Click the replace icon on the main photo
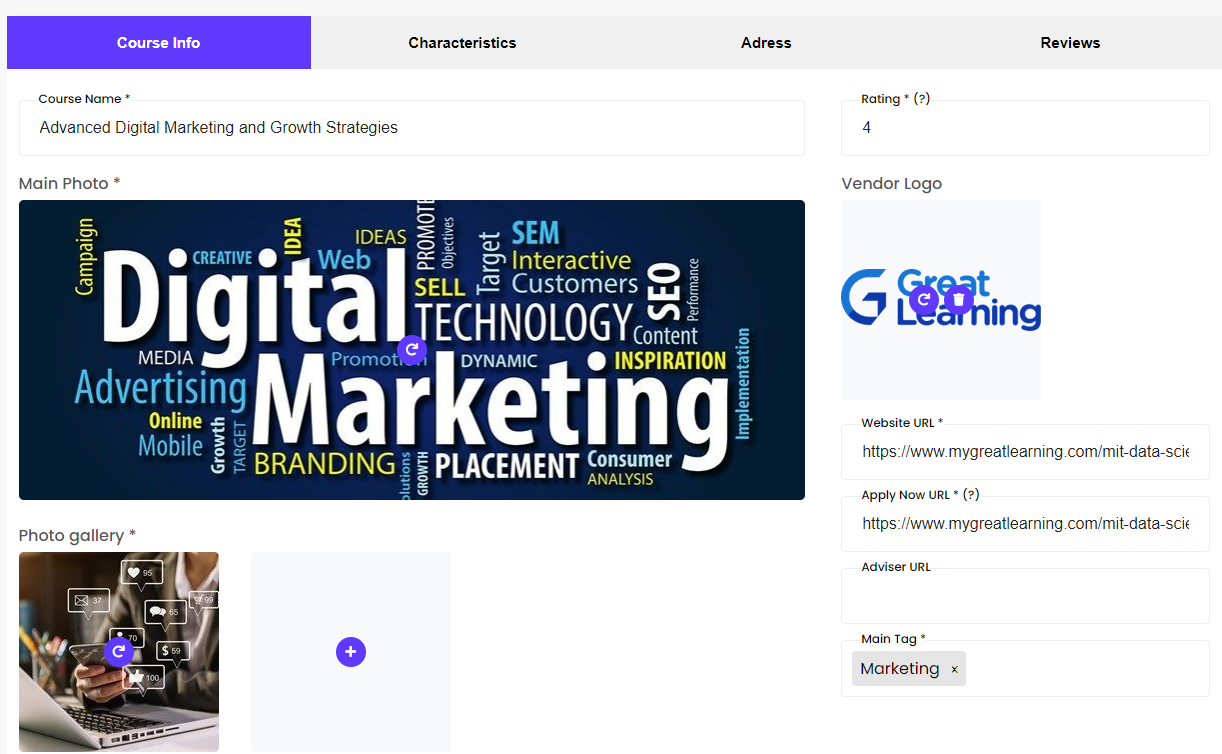Viewport: 1222px width, 754px height. [x=412, y=350]
